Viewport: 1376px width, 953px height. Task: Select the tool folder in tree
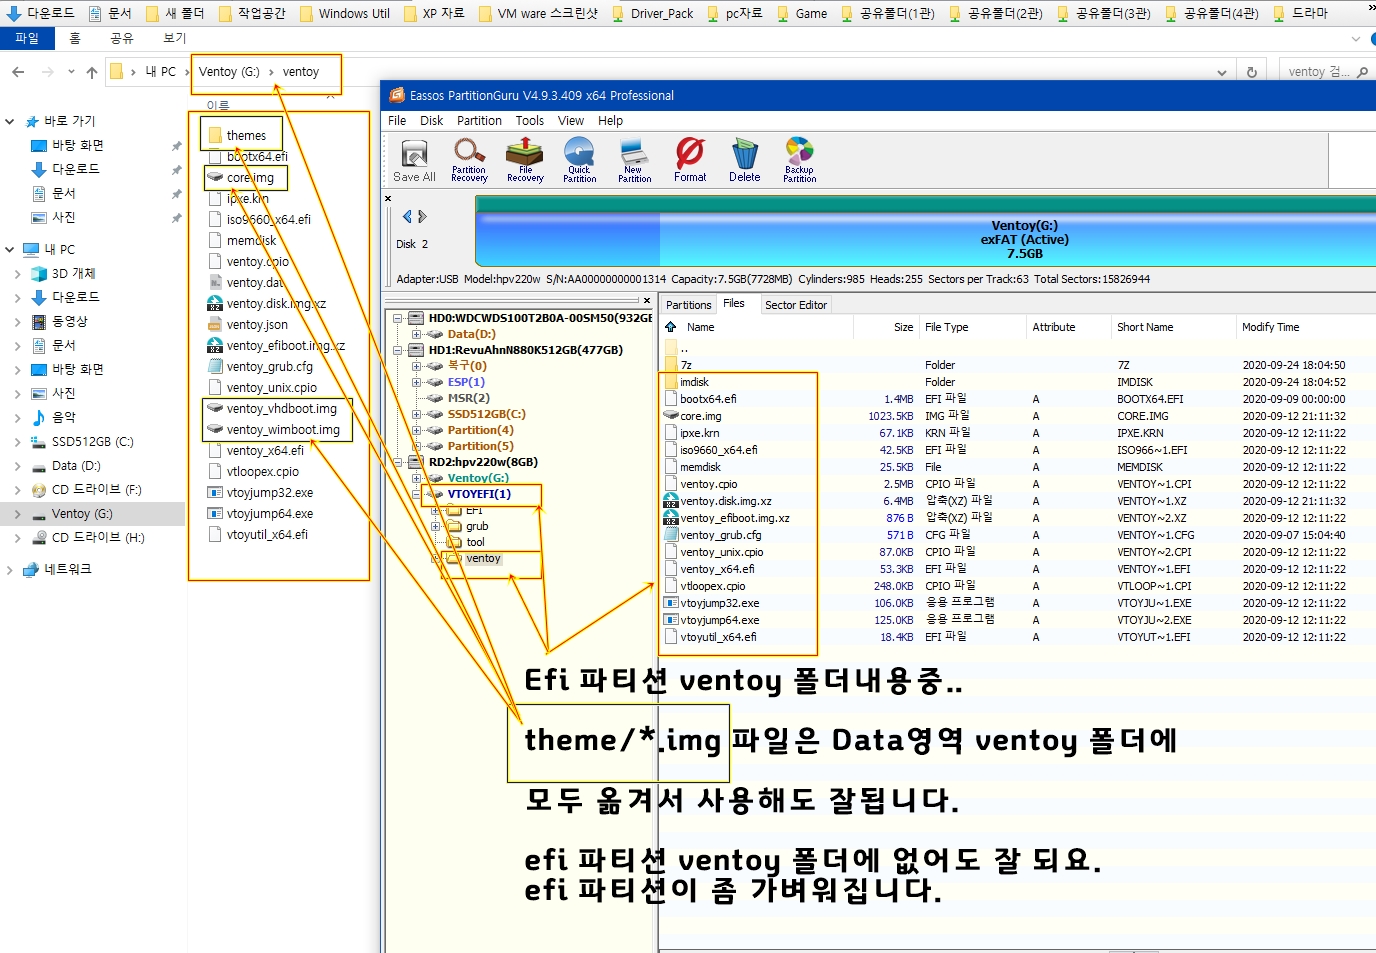(x=475, y=542)
